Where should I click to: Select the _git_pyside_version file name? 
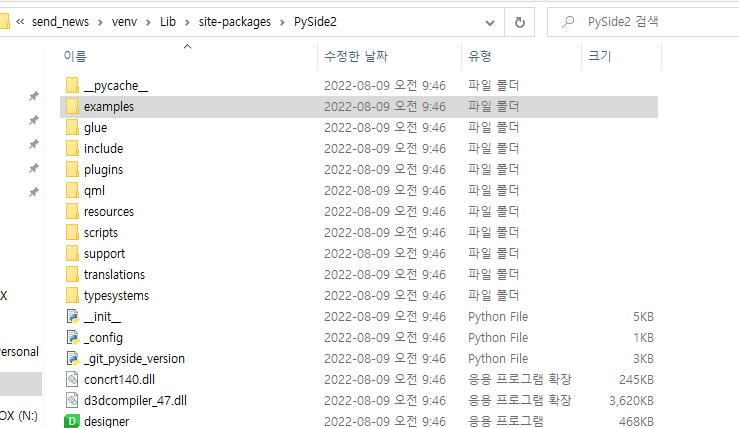[x=134, y=359]
